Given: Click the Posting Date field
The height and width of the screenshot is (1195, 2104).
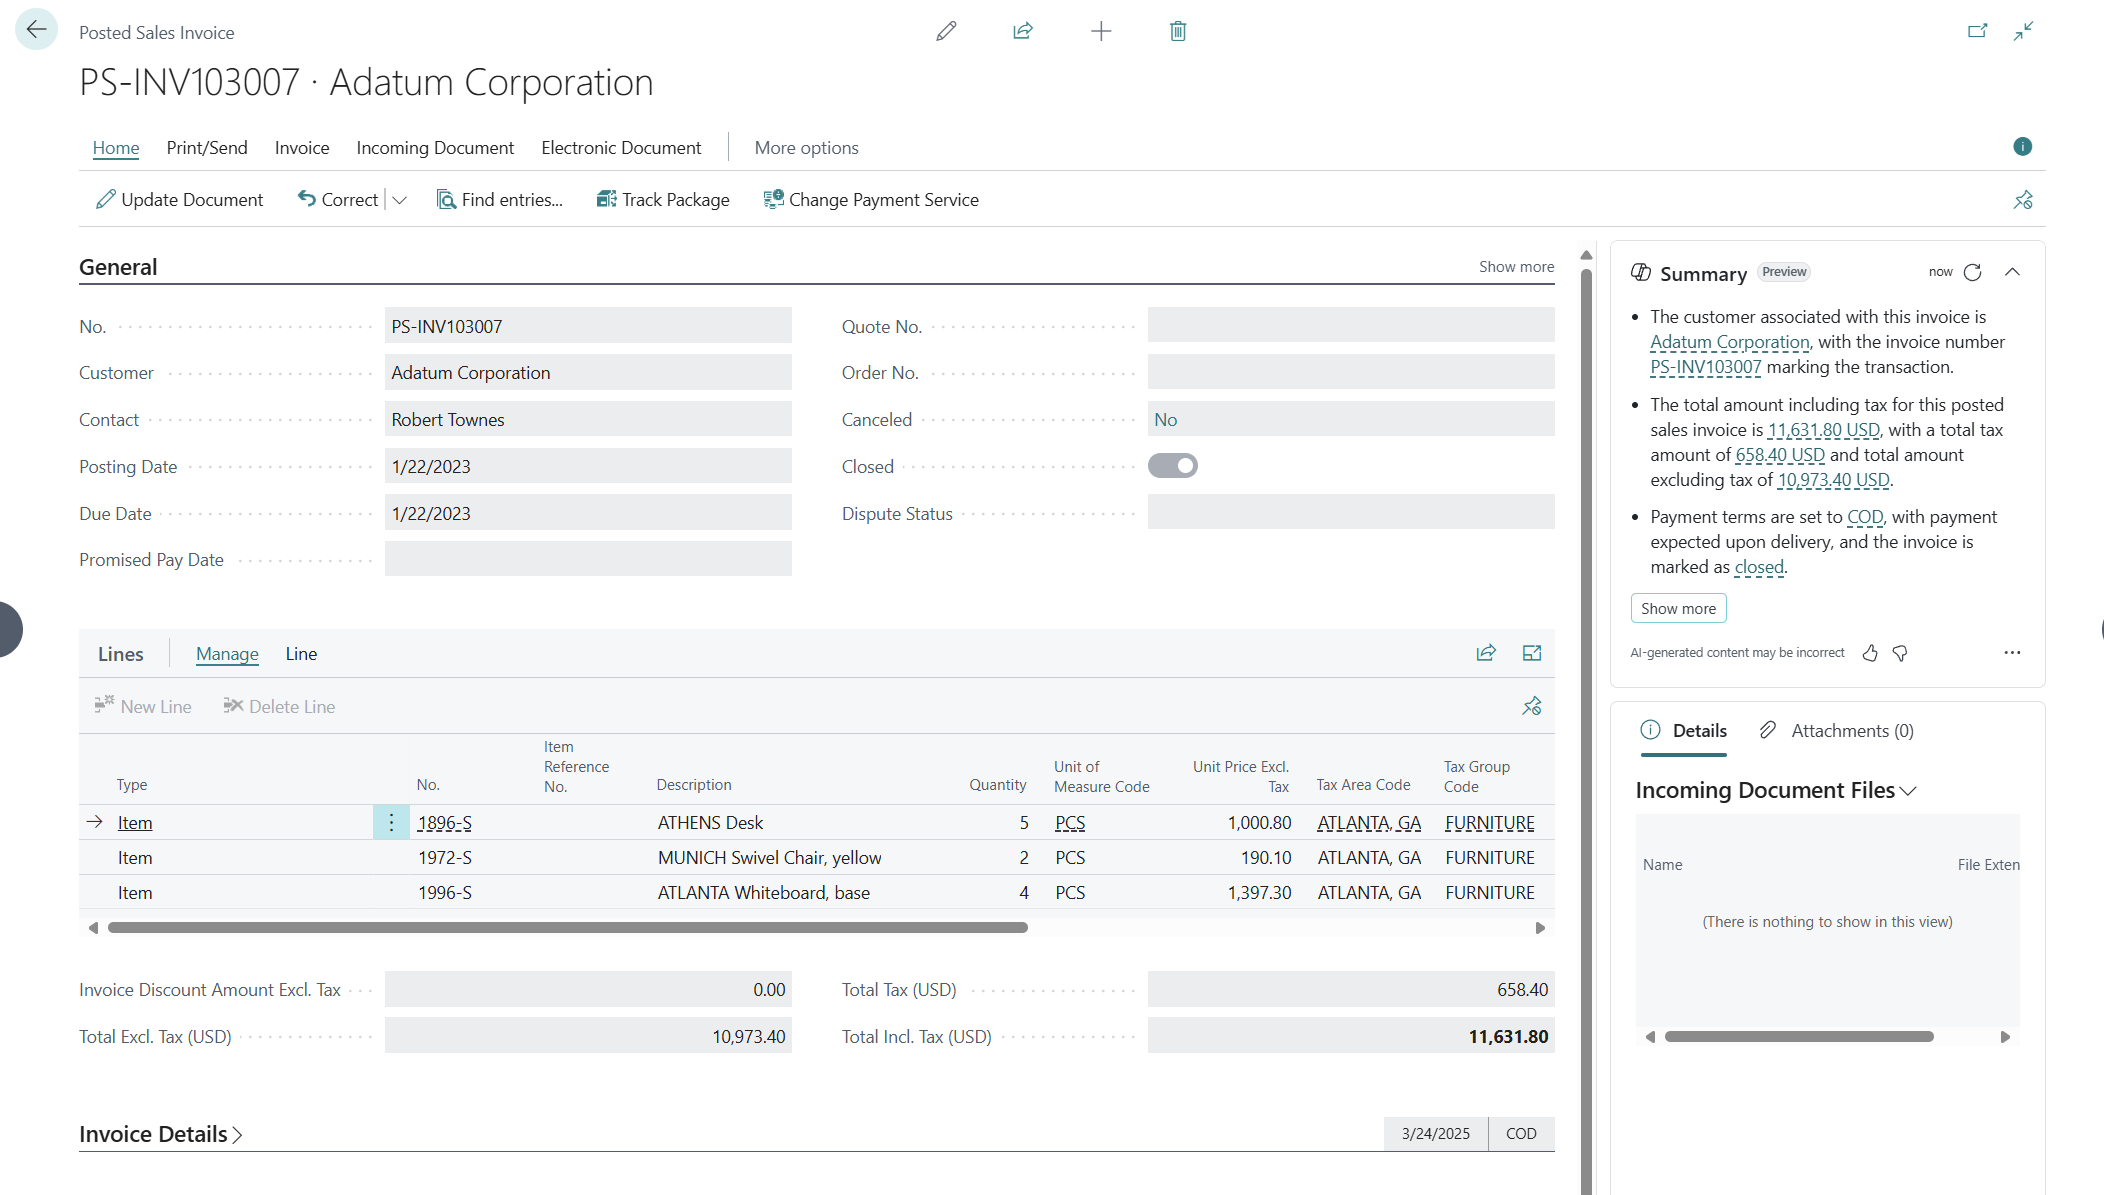Looking at the screenshot, I should tap(588, 467).
